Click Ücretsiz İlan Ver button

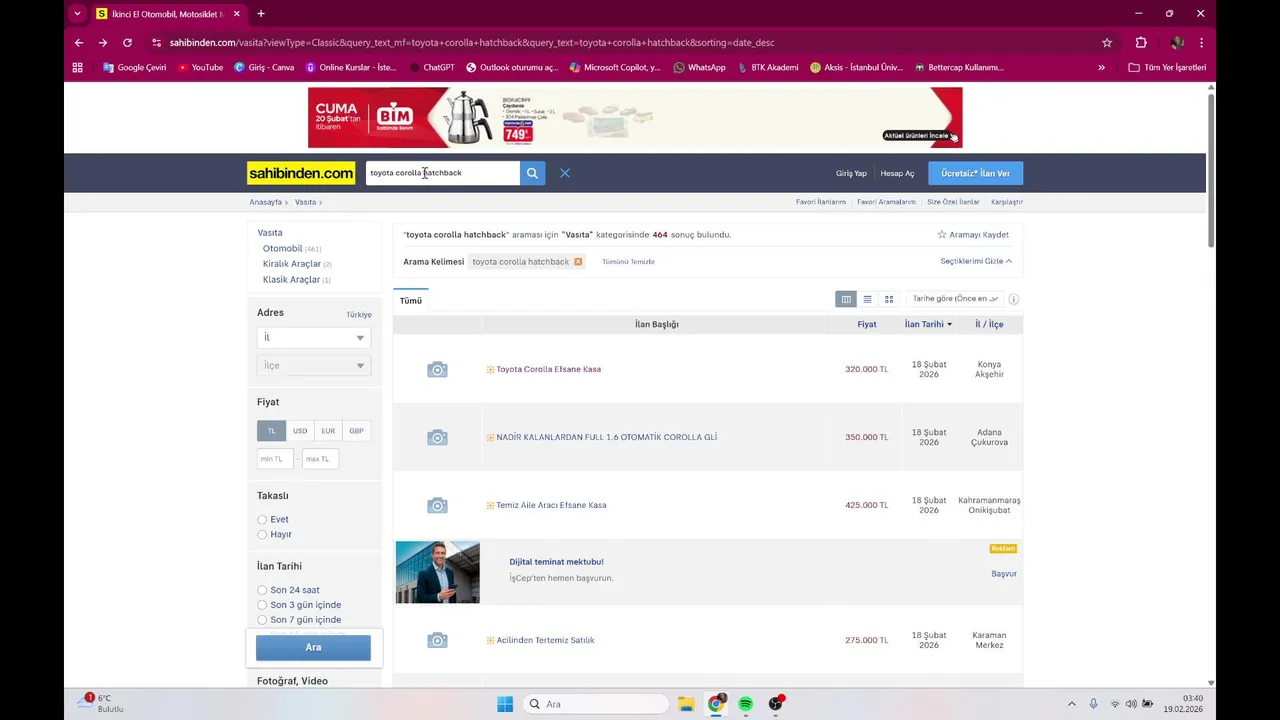click(975, 173)
